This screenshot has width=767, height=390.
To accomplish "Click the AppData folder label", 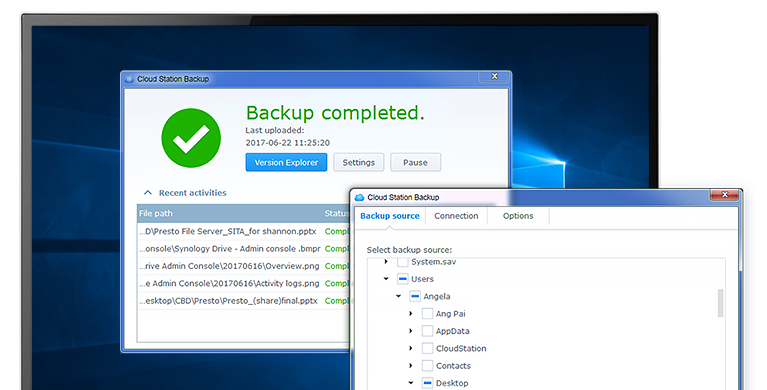I will [452, 331].
